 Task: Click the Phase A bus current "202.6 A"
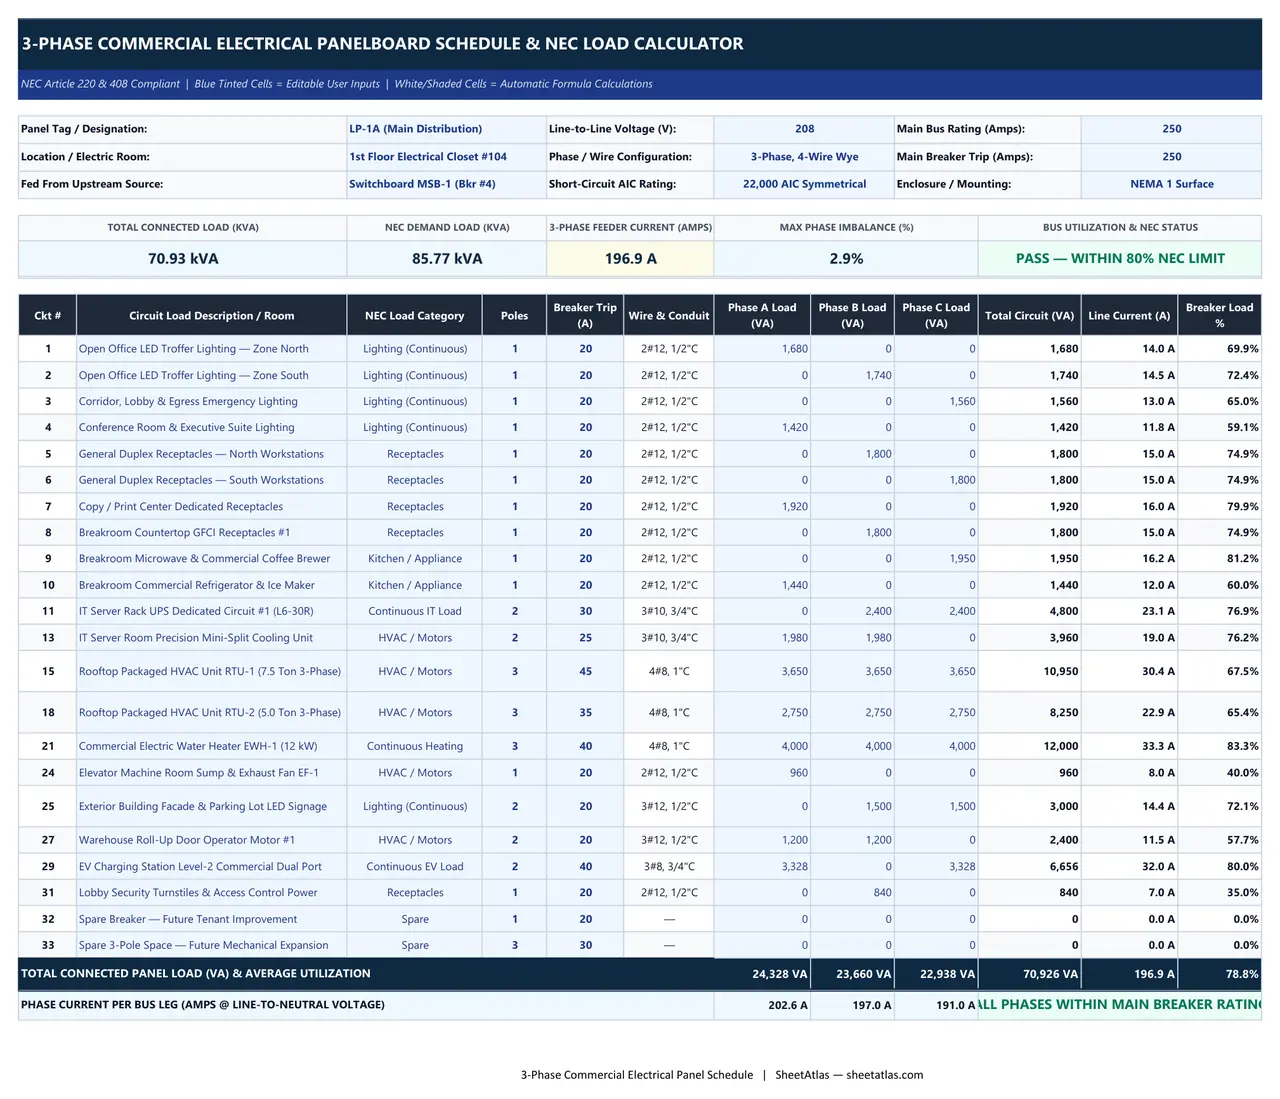[x=762, y=1005]
